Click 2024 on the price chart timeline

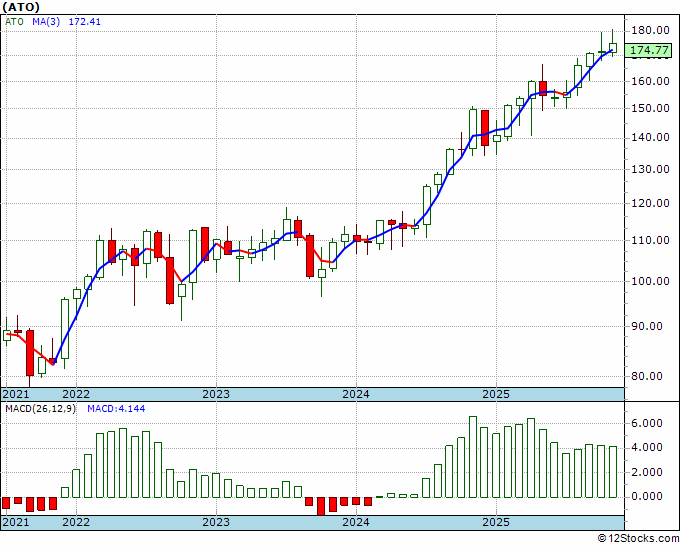[x=356, y=394]
